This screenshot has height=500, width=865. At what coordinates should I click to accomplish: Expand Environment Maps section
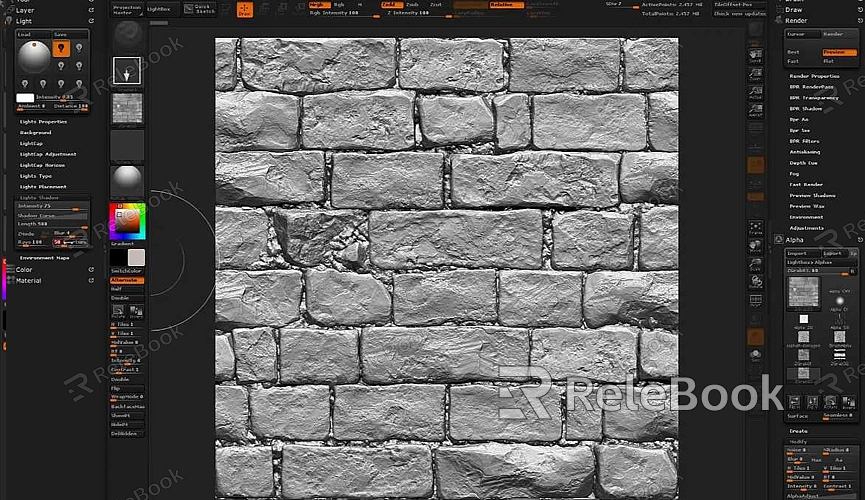coord(45,258)
